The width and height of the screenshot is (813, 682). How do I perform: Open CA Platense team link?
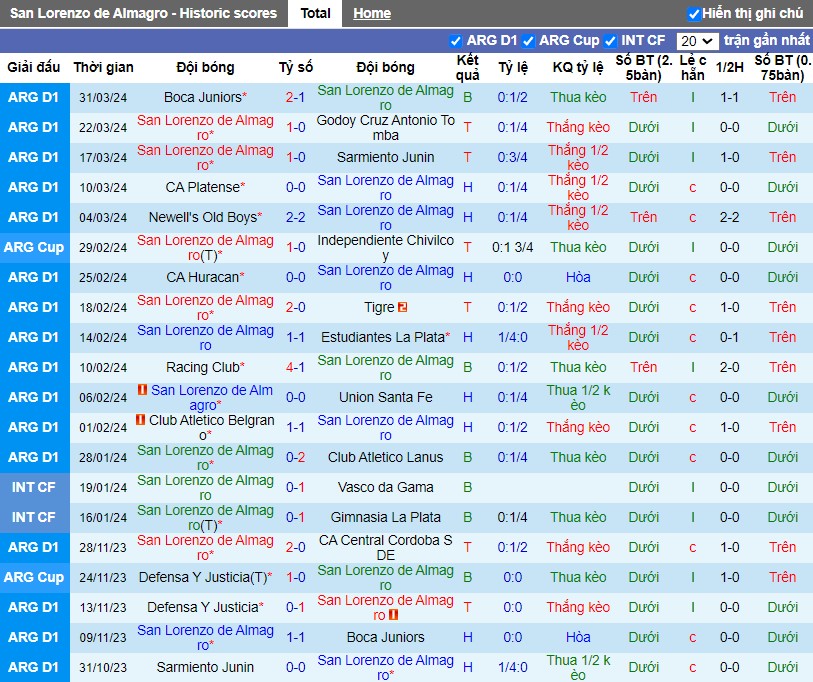203,187
